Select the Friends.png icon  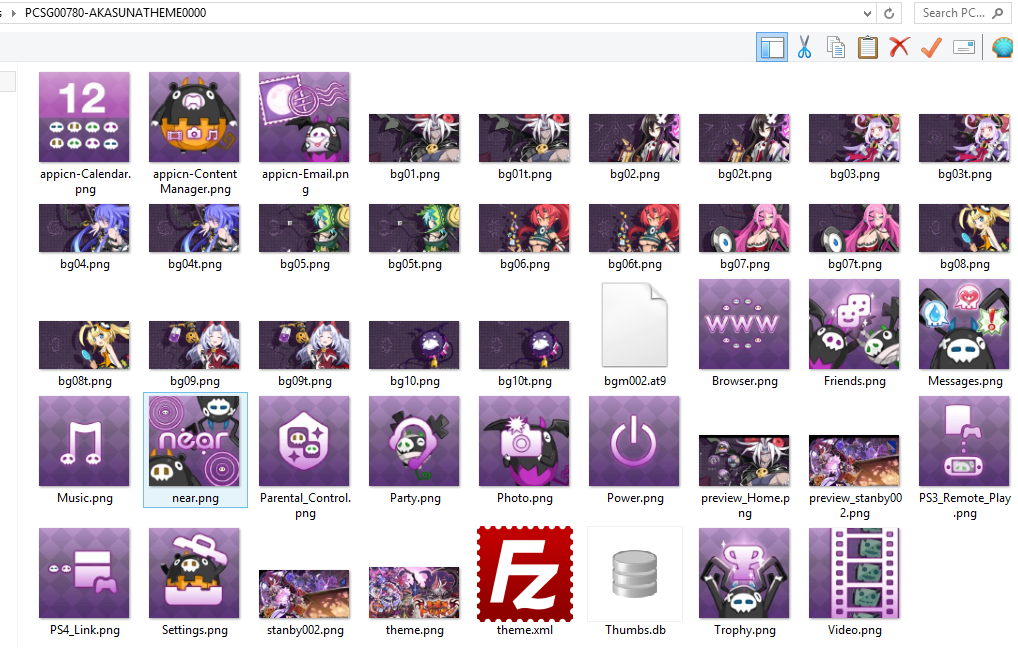tap(854, 324)
